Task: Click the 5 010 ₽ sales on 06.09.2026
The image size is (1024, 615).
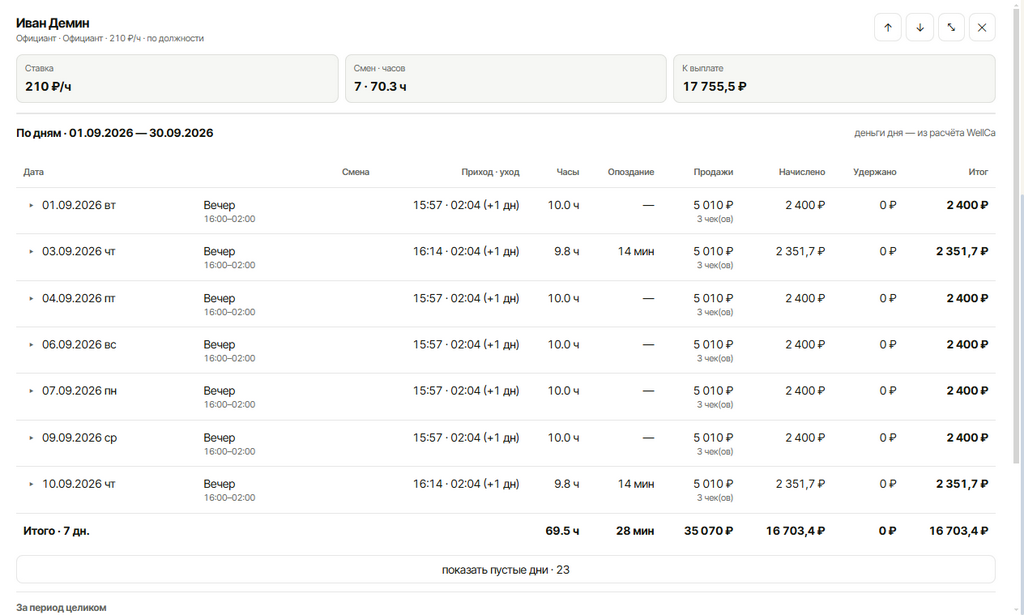Action: coord(713,345)
